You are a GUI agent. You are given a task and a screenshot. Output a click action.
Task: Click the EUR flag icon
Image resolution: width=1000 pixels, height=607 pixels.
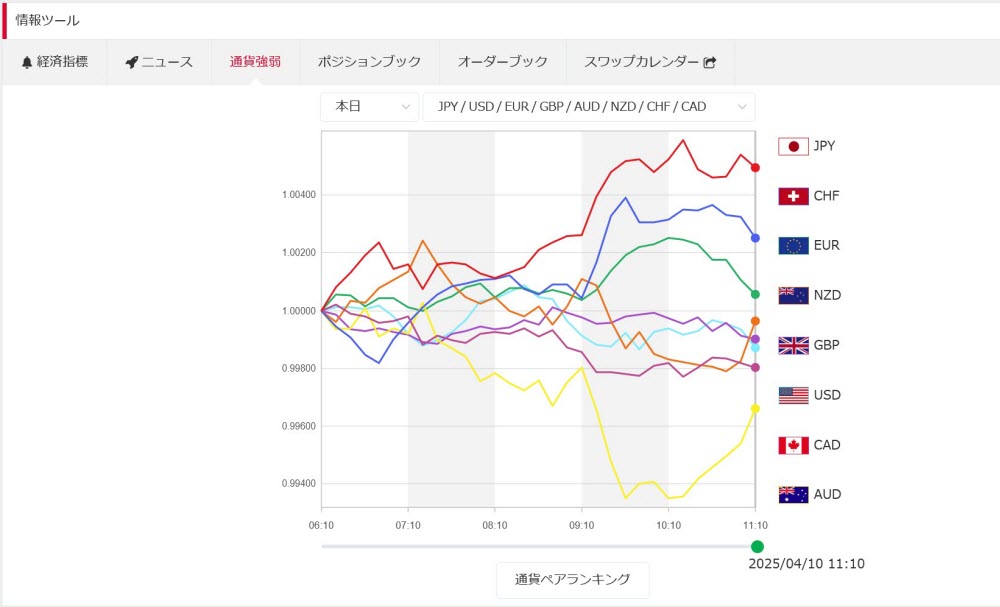tap(793, 246)
